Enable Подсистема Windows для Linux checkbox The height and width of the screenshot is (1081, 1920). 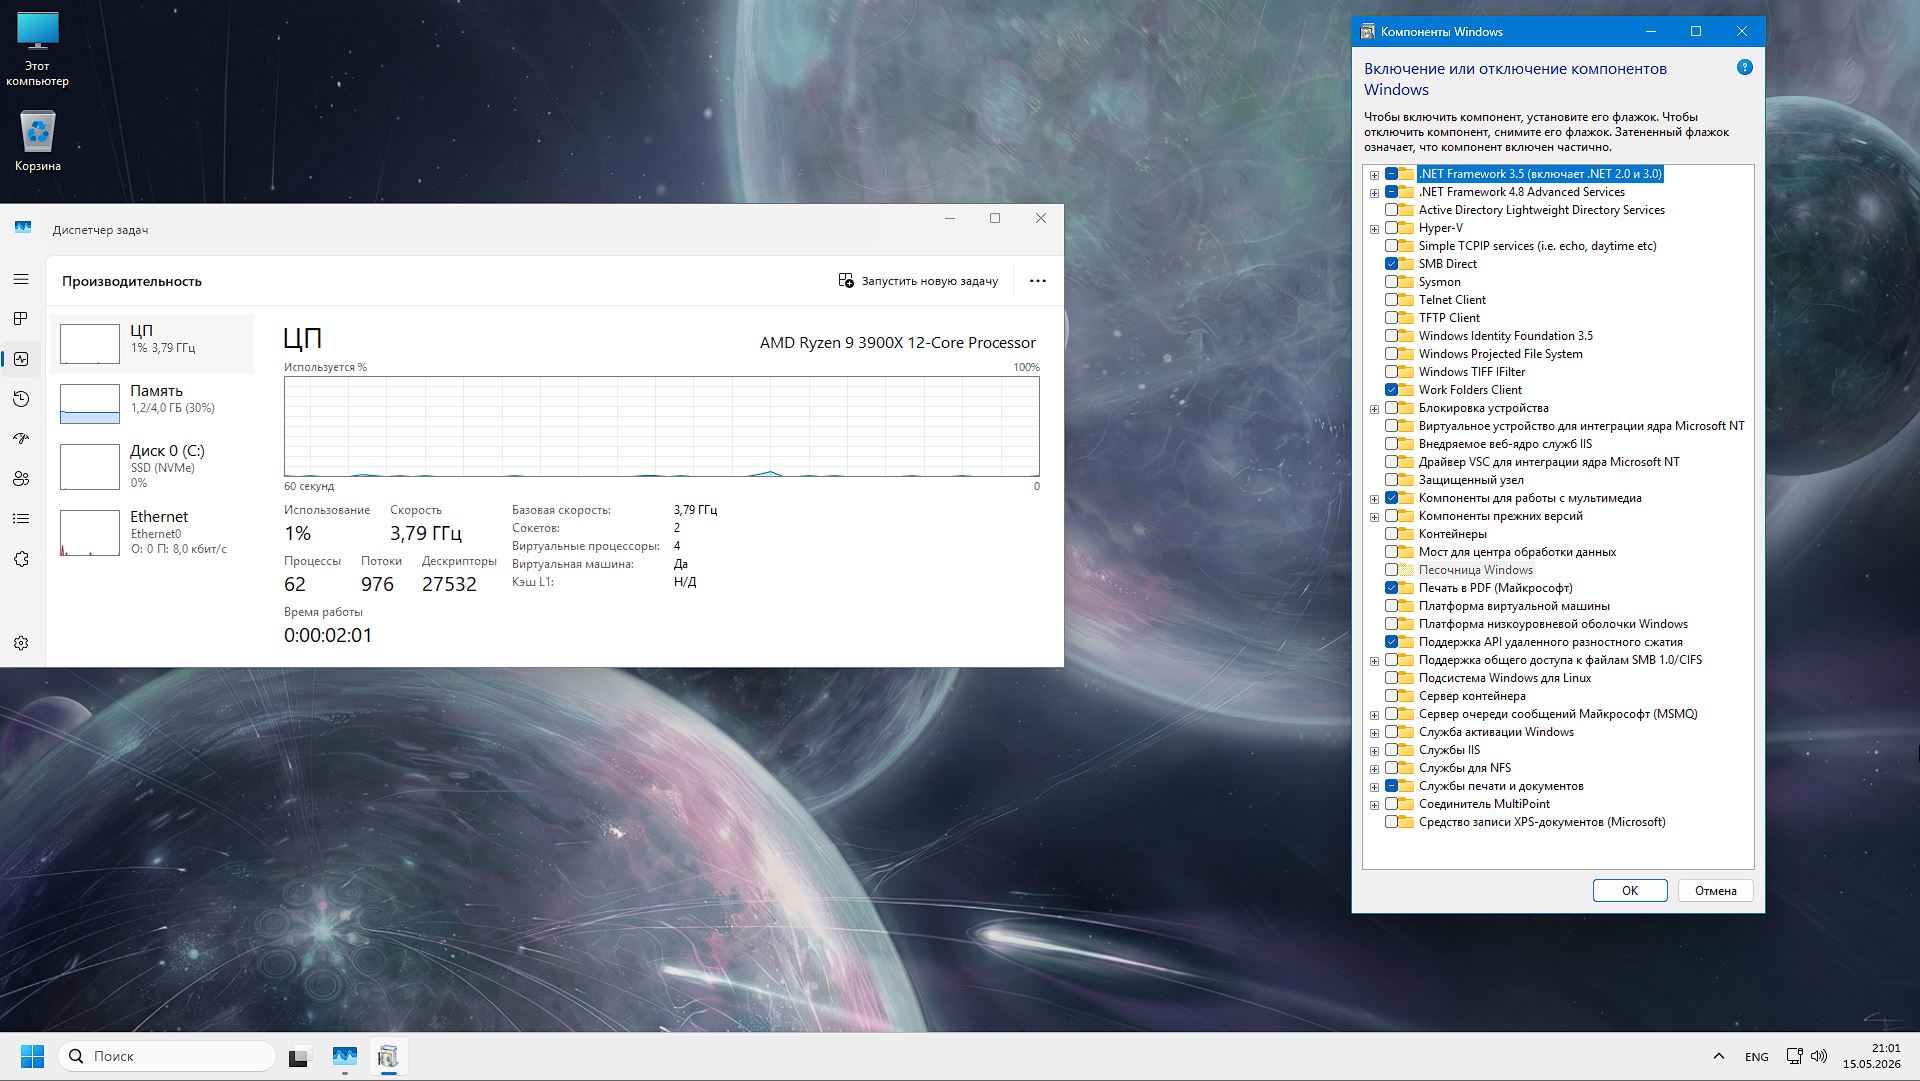(1391, 678)
